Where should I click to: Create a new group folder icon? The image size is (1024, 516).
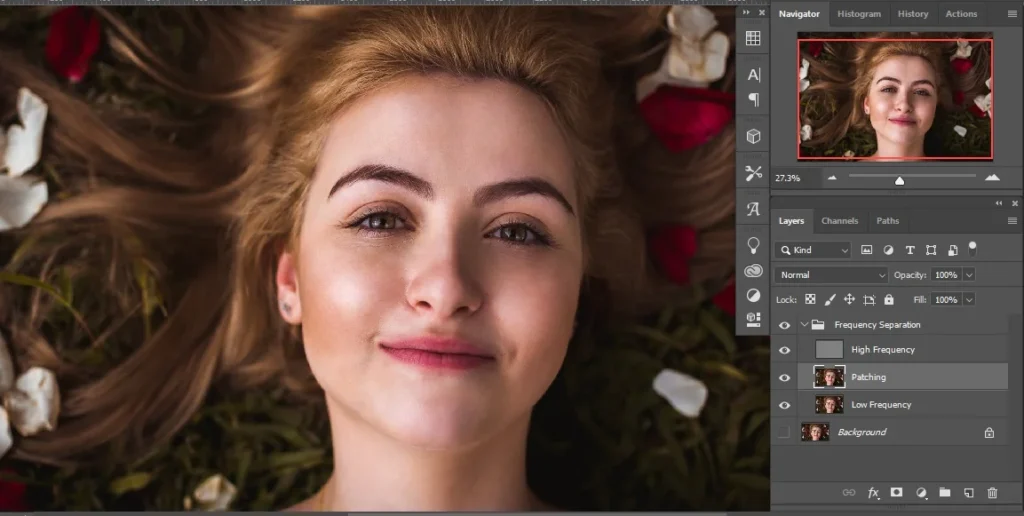944,493
